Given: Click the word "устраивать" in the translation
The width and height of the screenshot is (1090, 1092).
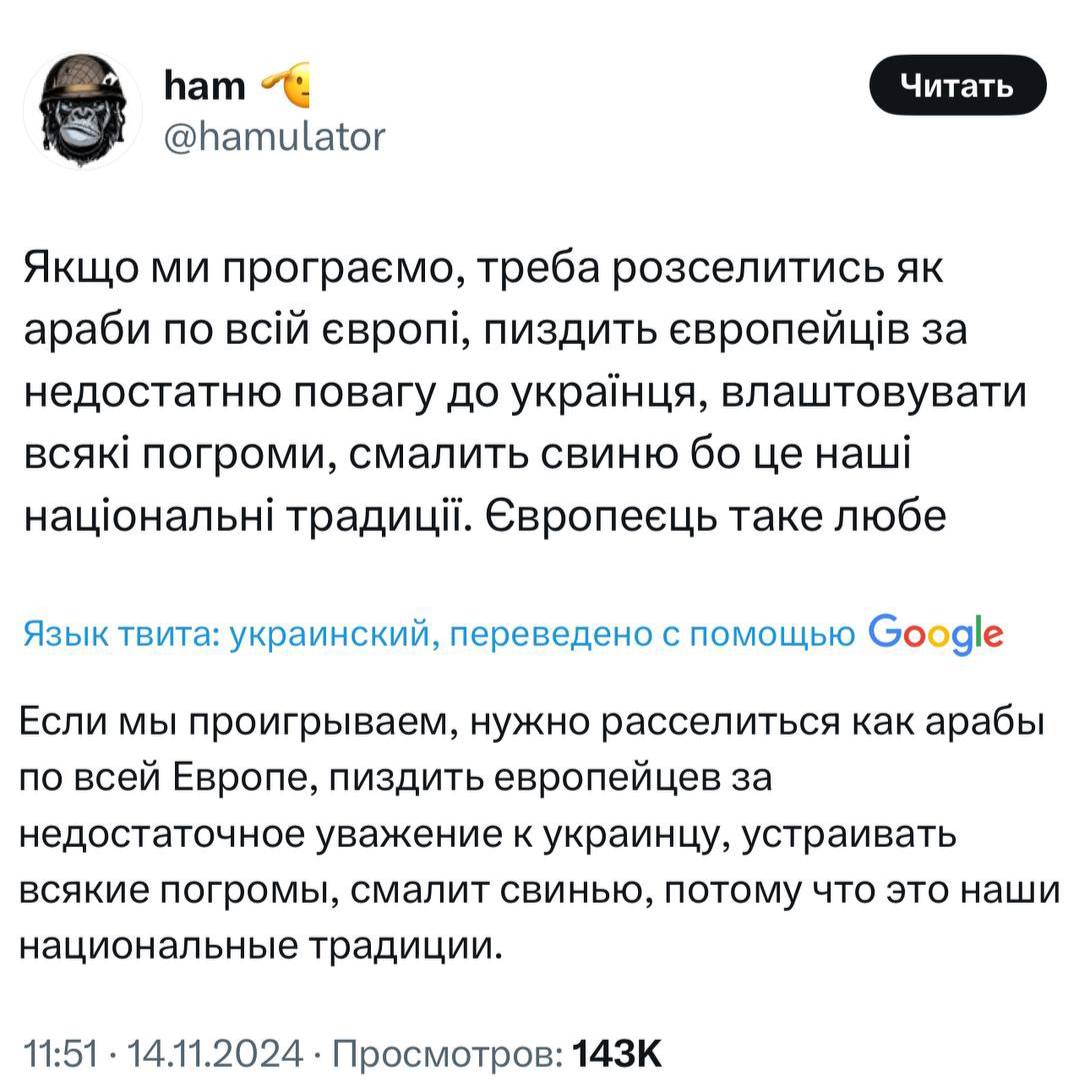Looking at the screenshot, I should pos(849,834).
